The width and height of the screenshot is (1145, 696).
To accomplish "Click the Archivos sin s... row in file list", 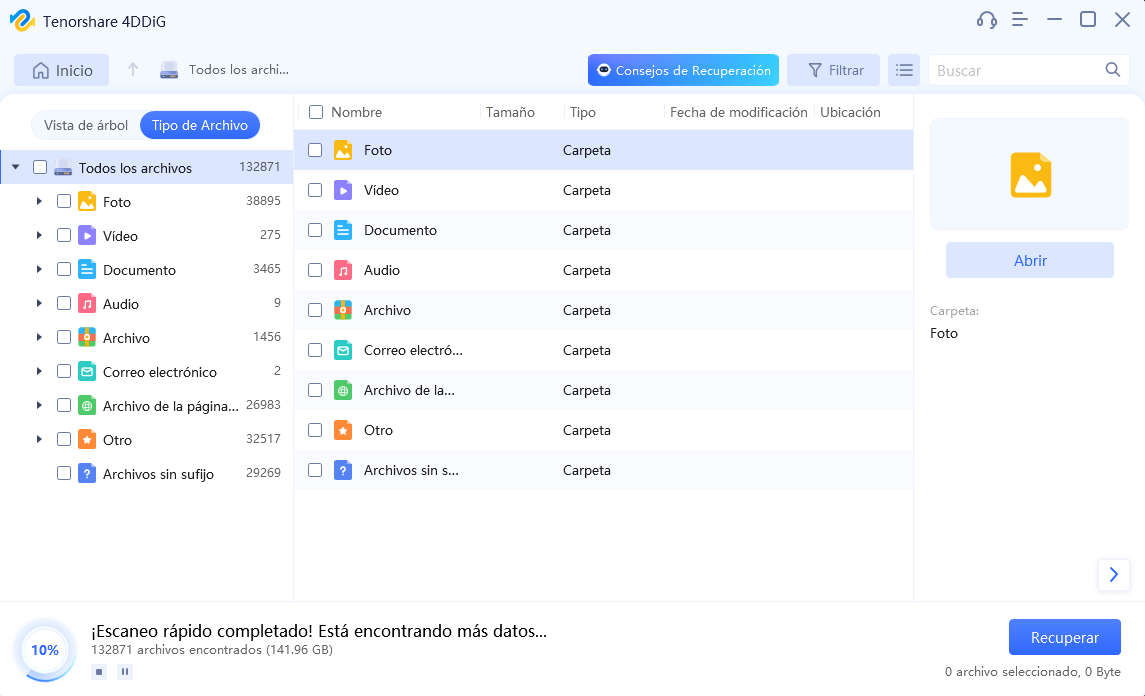I will (x=603, y=470).
